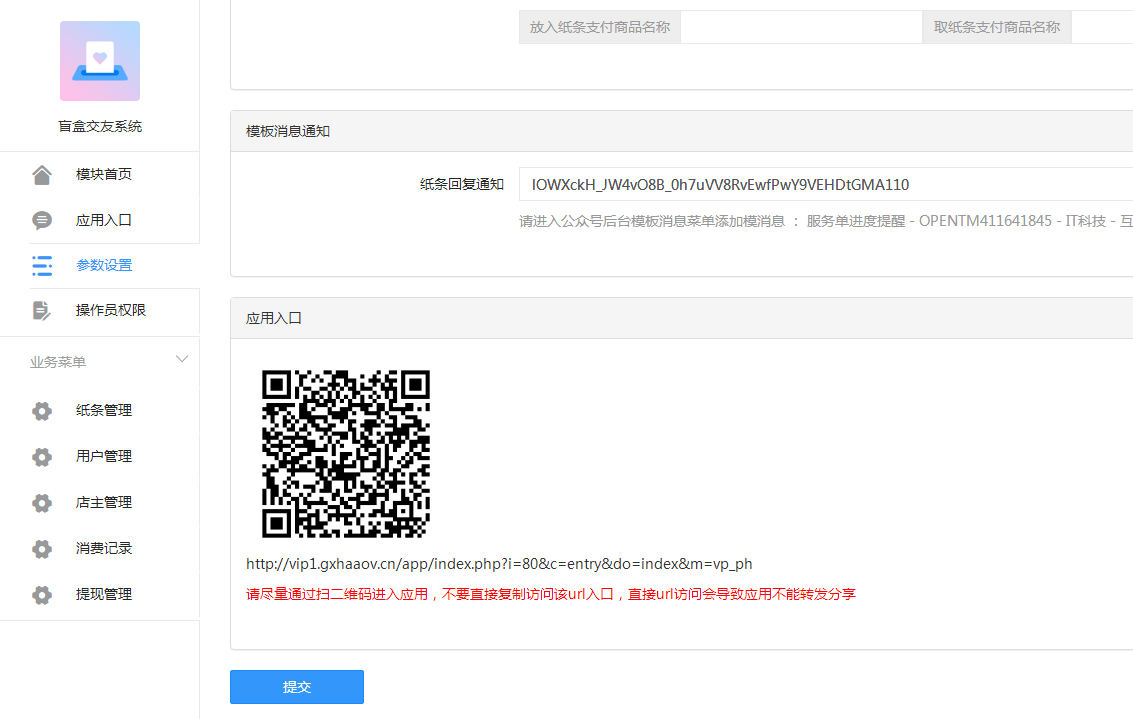Click the 放入纸条支付商品名称 label
This screenshot has height=719, width=1133.
pos(600,27)
